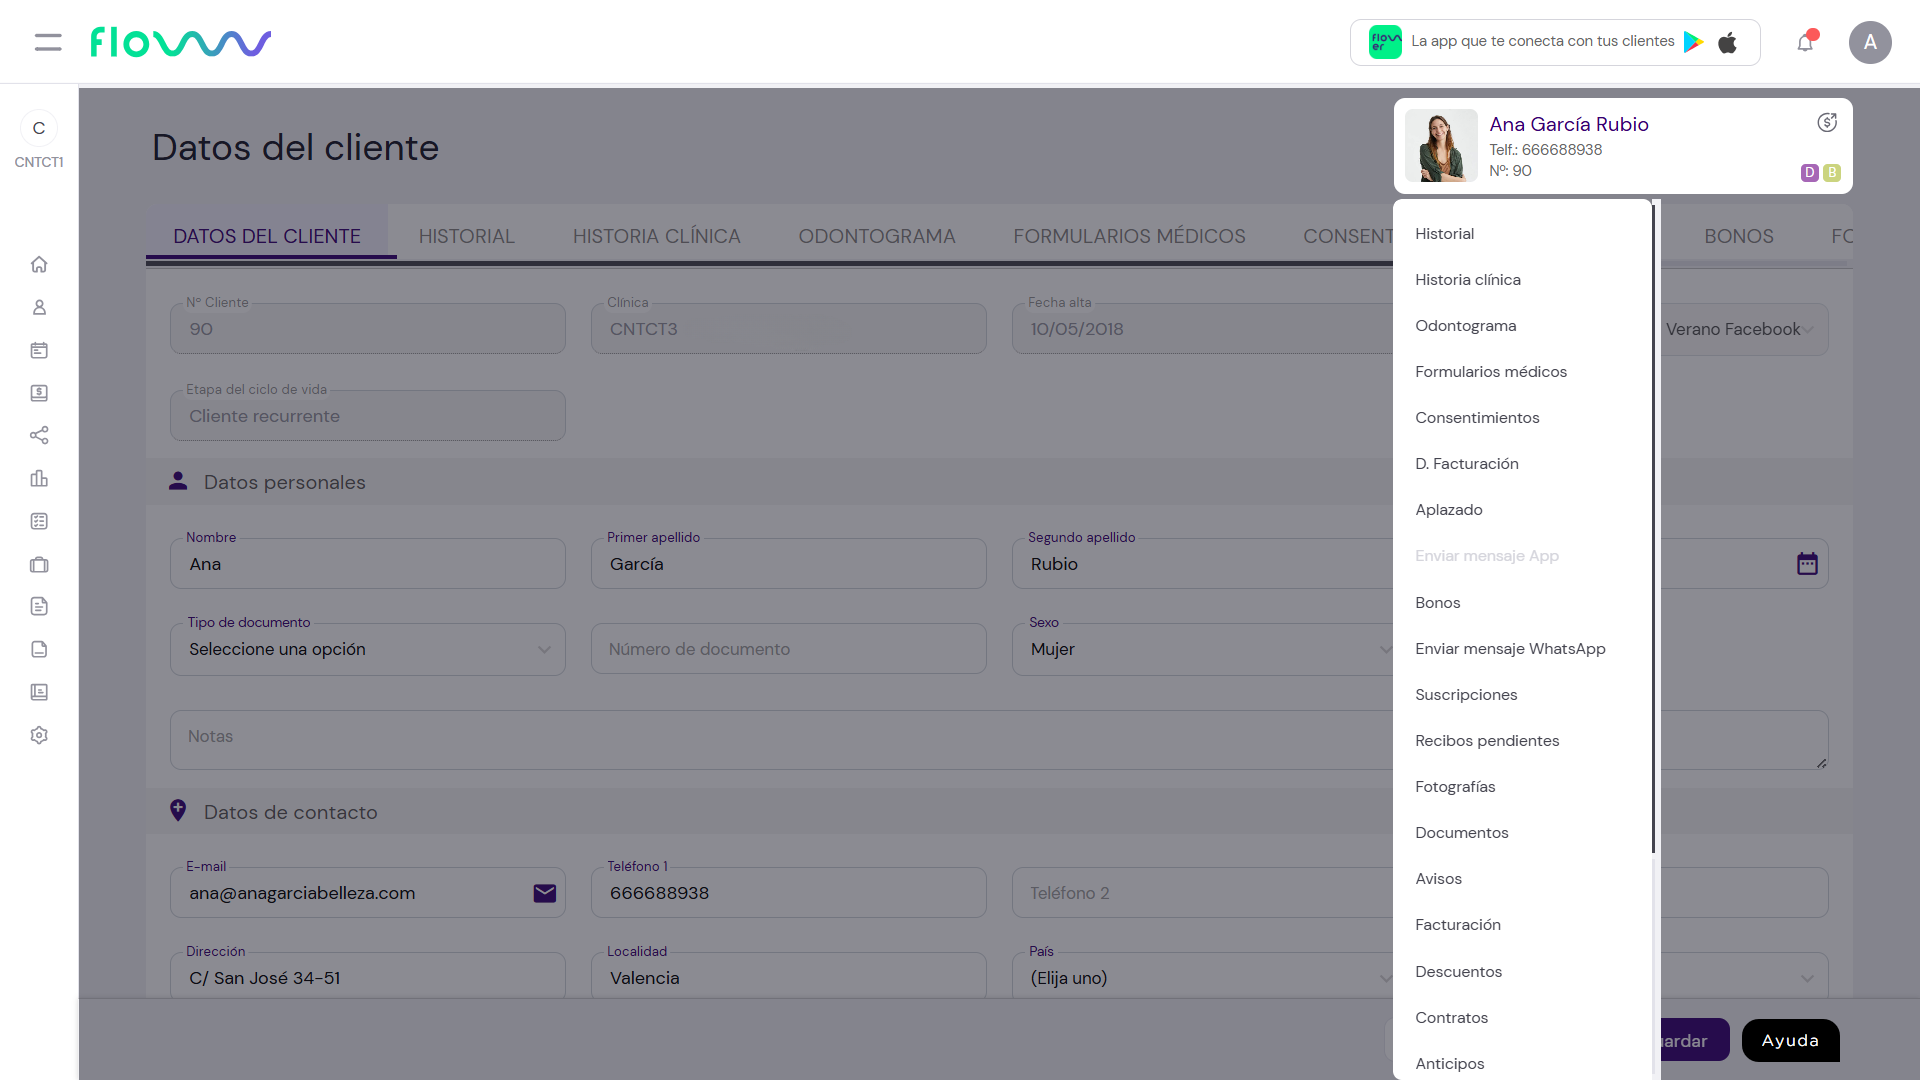Expand the País dropdown
Image resolution: width=1920 pixels, height=1080 pixels.
1200,978
